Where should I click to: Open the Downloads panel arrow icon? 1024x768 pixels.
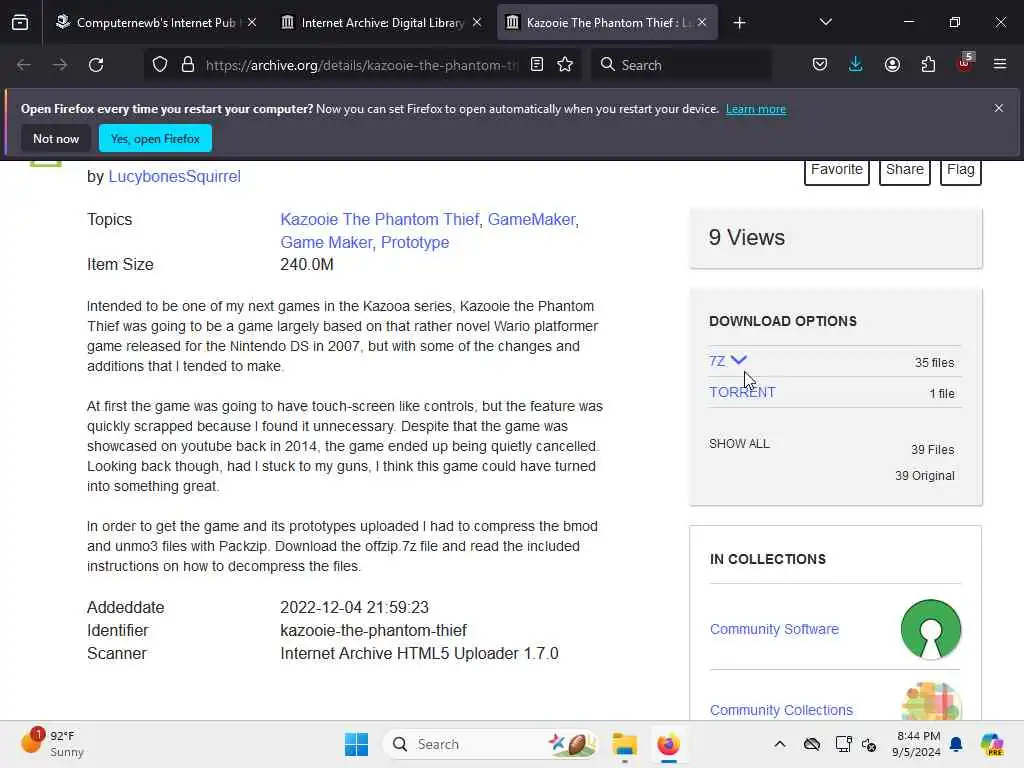click(856, 65)
